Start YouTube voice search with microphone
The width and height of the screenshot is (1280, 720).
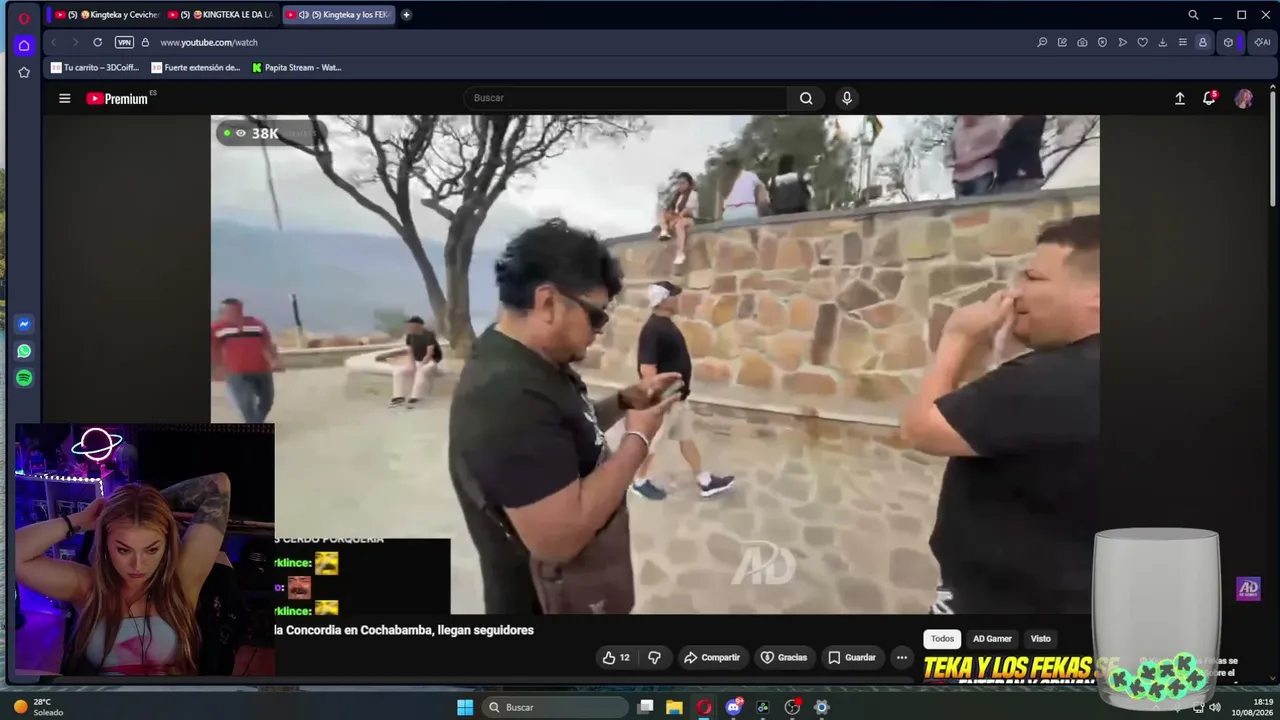click(847, 98)
